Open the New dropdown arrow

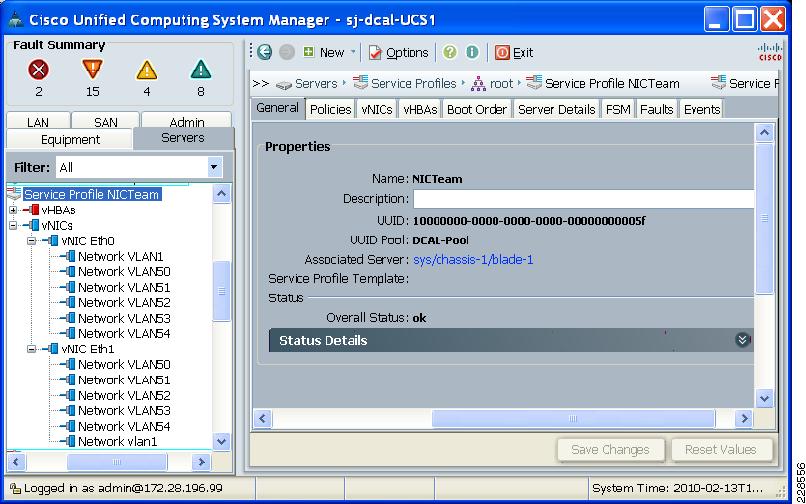click(353, 52)
